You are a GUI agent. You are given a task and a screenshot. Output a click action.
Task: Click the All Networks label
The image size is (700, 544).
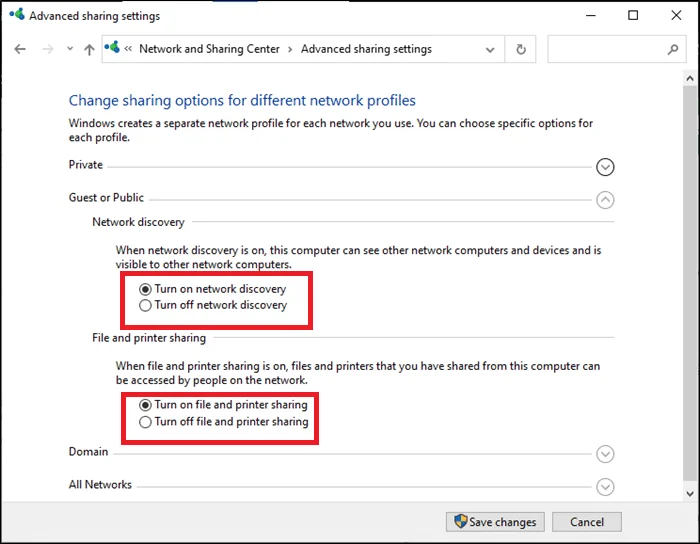(100, 484)
